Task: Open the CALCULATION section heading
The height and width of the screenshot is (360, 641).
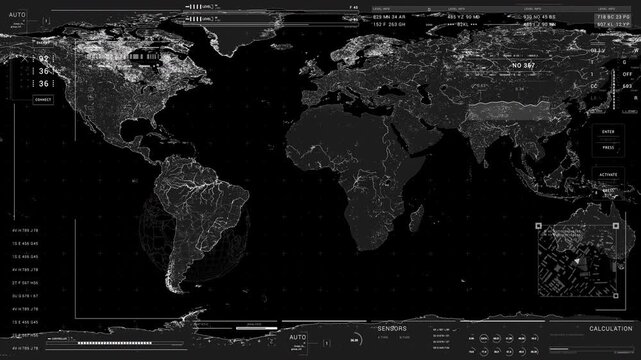Action: (611, 329)
